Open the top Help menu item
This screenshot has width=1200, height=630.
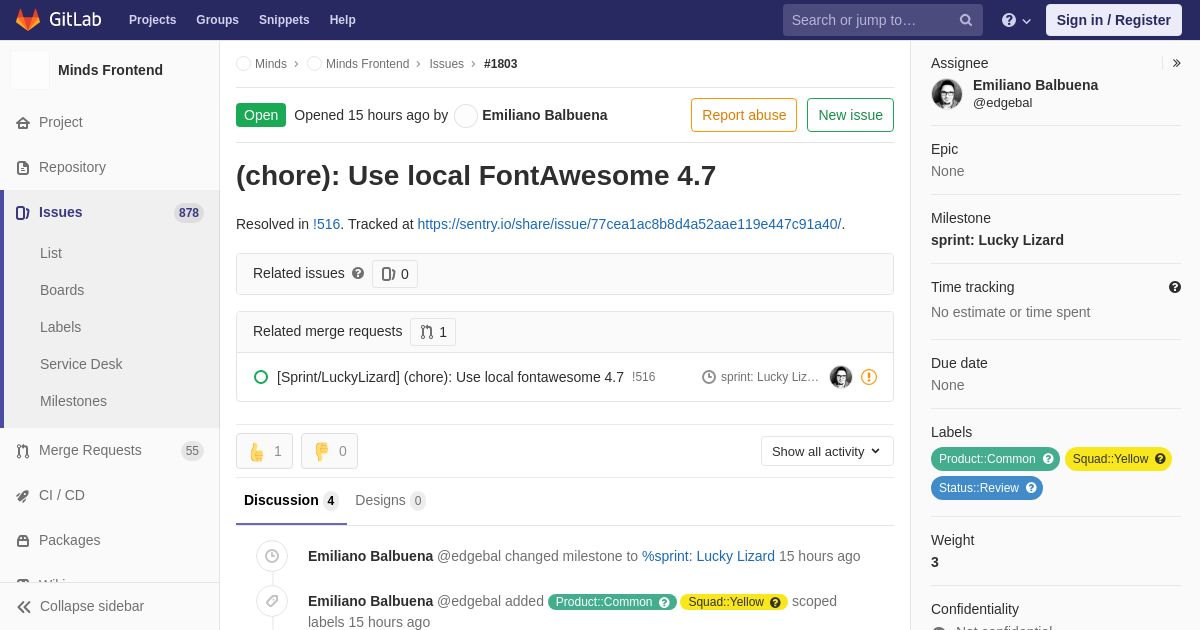pyautogui.click(x=343, y=20)
